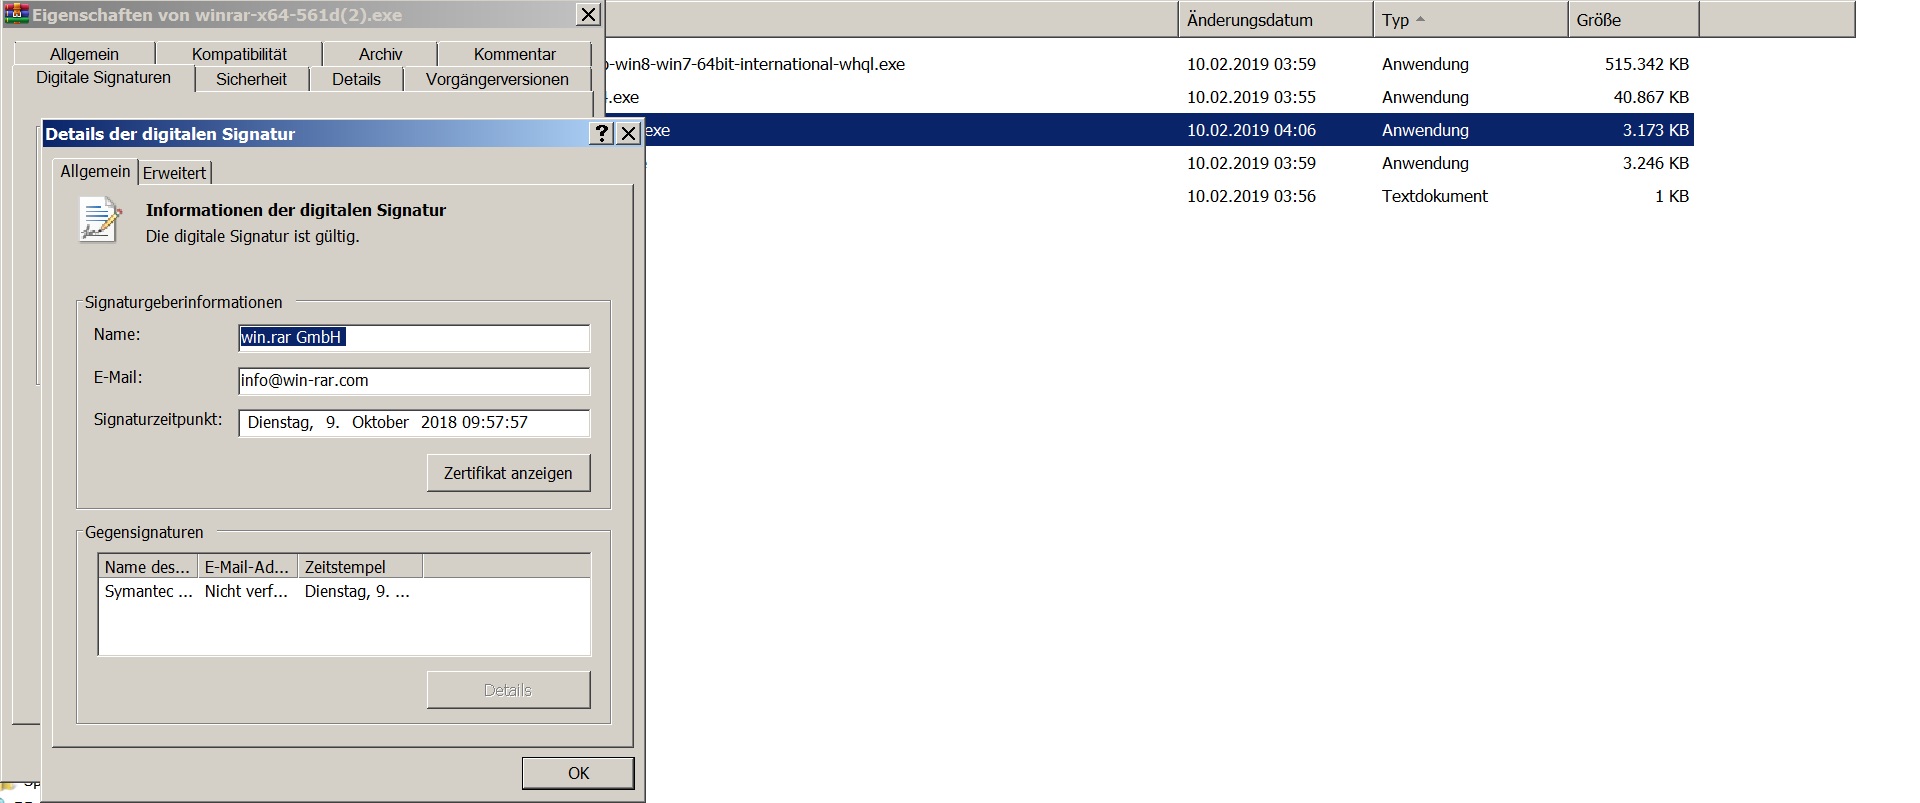Viewport: 1920px width, 803px height.
Task: Open the Kompatibilität tab
Action: pos(239,54)
